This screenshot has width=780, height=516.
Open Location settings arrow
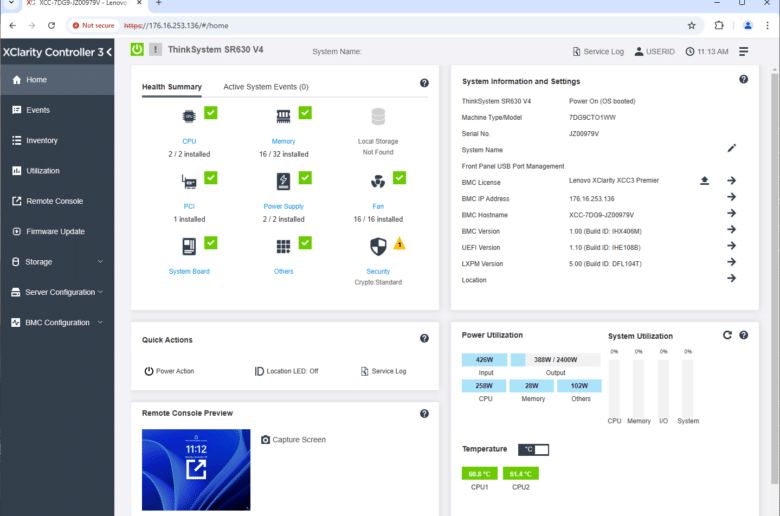coord(731,278)
